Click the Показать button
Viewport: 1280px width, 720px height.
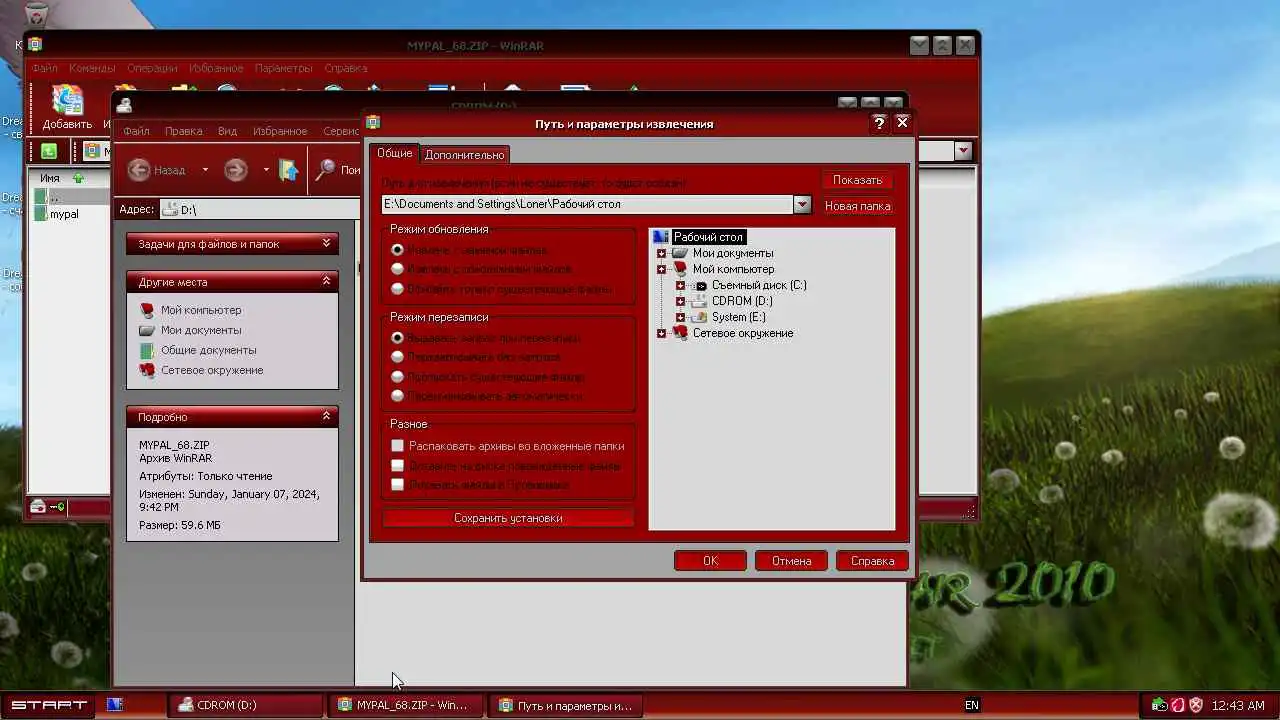coord(858,180)
